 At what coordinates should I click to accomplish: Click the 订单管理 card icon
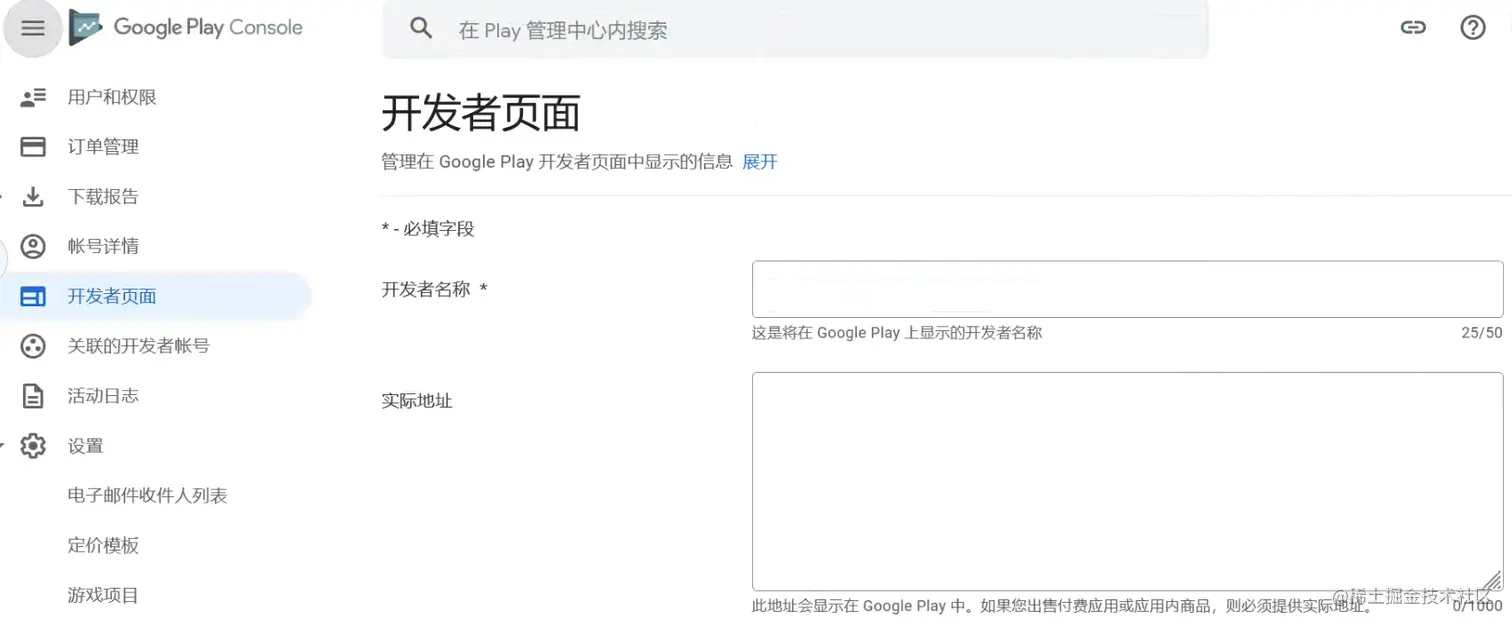click(x=33, y=147)
